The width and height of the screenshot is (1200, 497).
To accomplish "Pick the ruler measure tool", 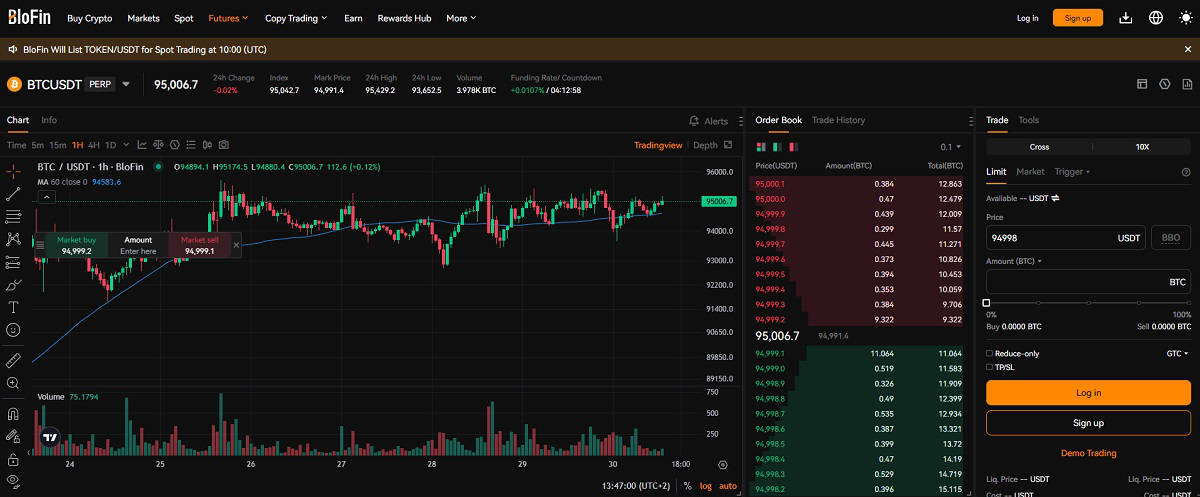I will click(x=14, y=359).
